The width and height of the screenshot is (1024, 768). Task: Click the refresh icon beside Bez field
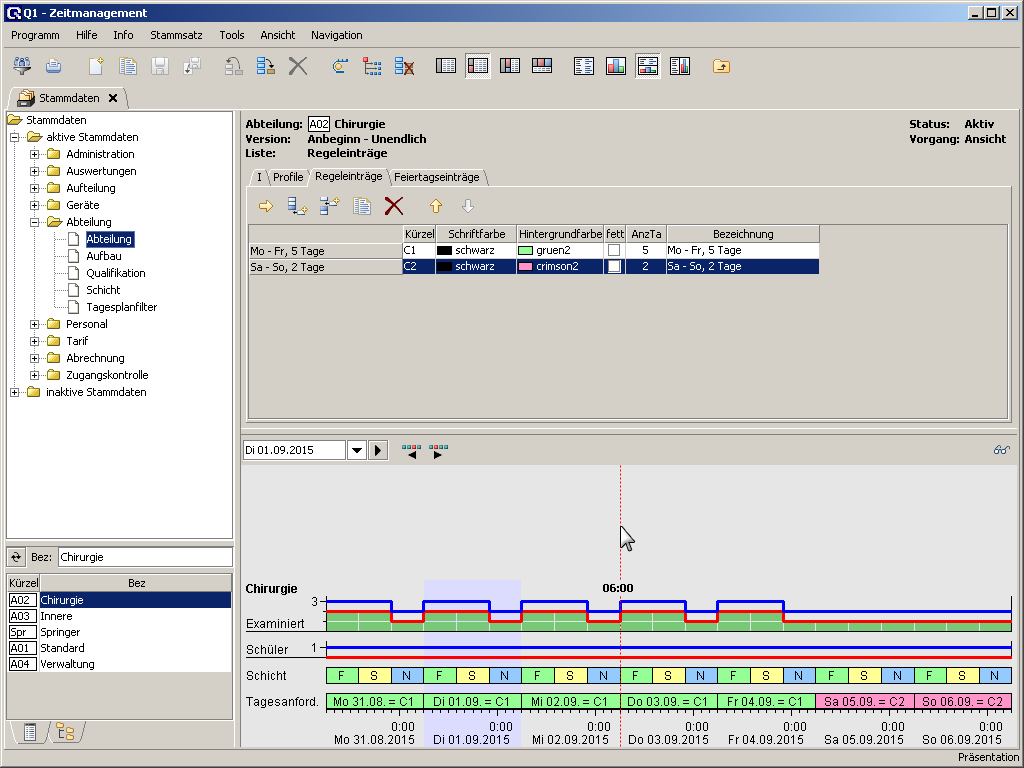click(x=16, y=557)
